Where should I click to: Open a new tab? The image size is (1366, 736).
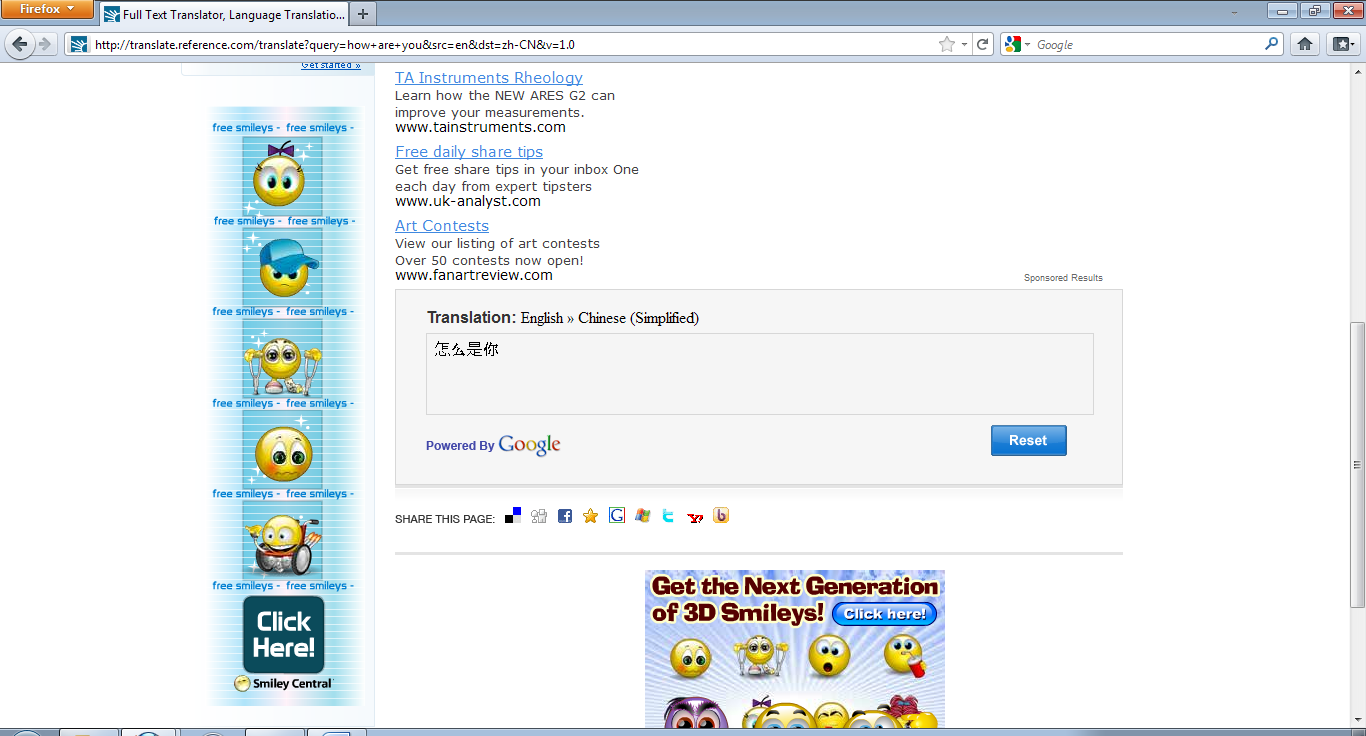click(x=363, y=14)
